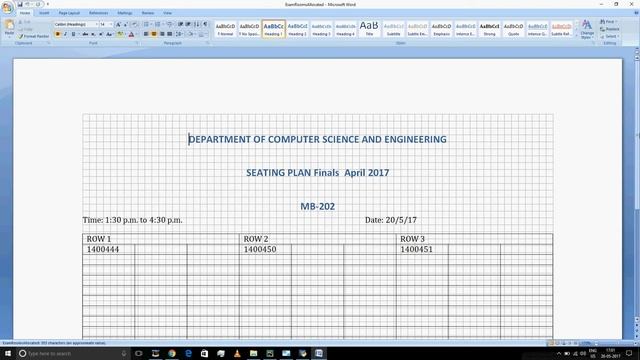Apply the No Spacing style
This screenshot has height=360, width=640.
(249, 29)
